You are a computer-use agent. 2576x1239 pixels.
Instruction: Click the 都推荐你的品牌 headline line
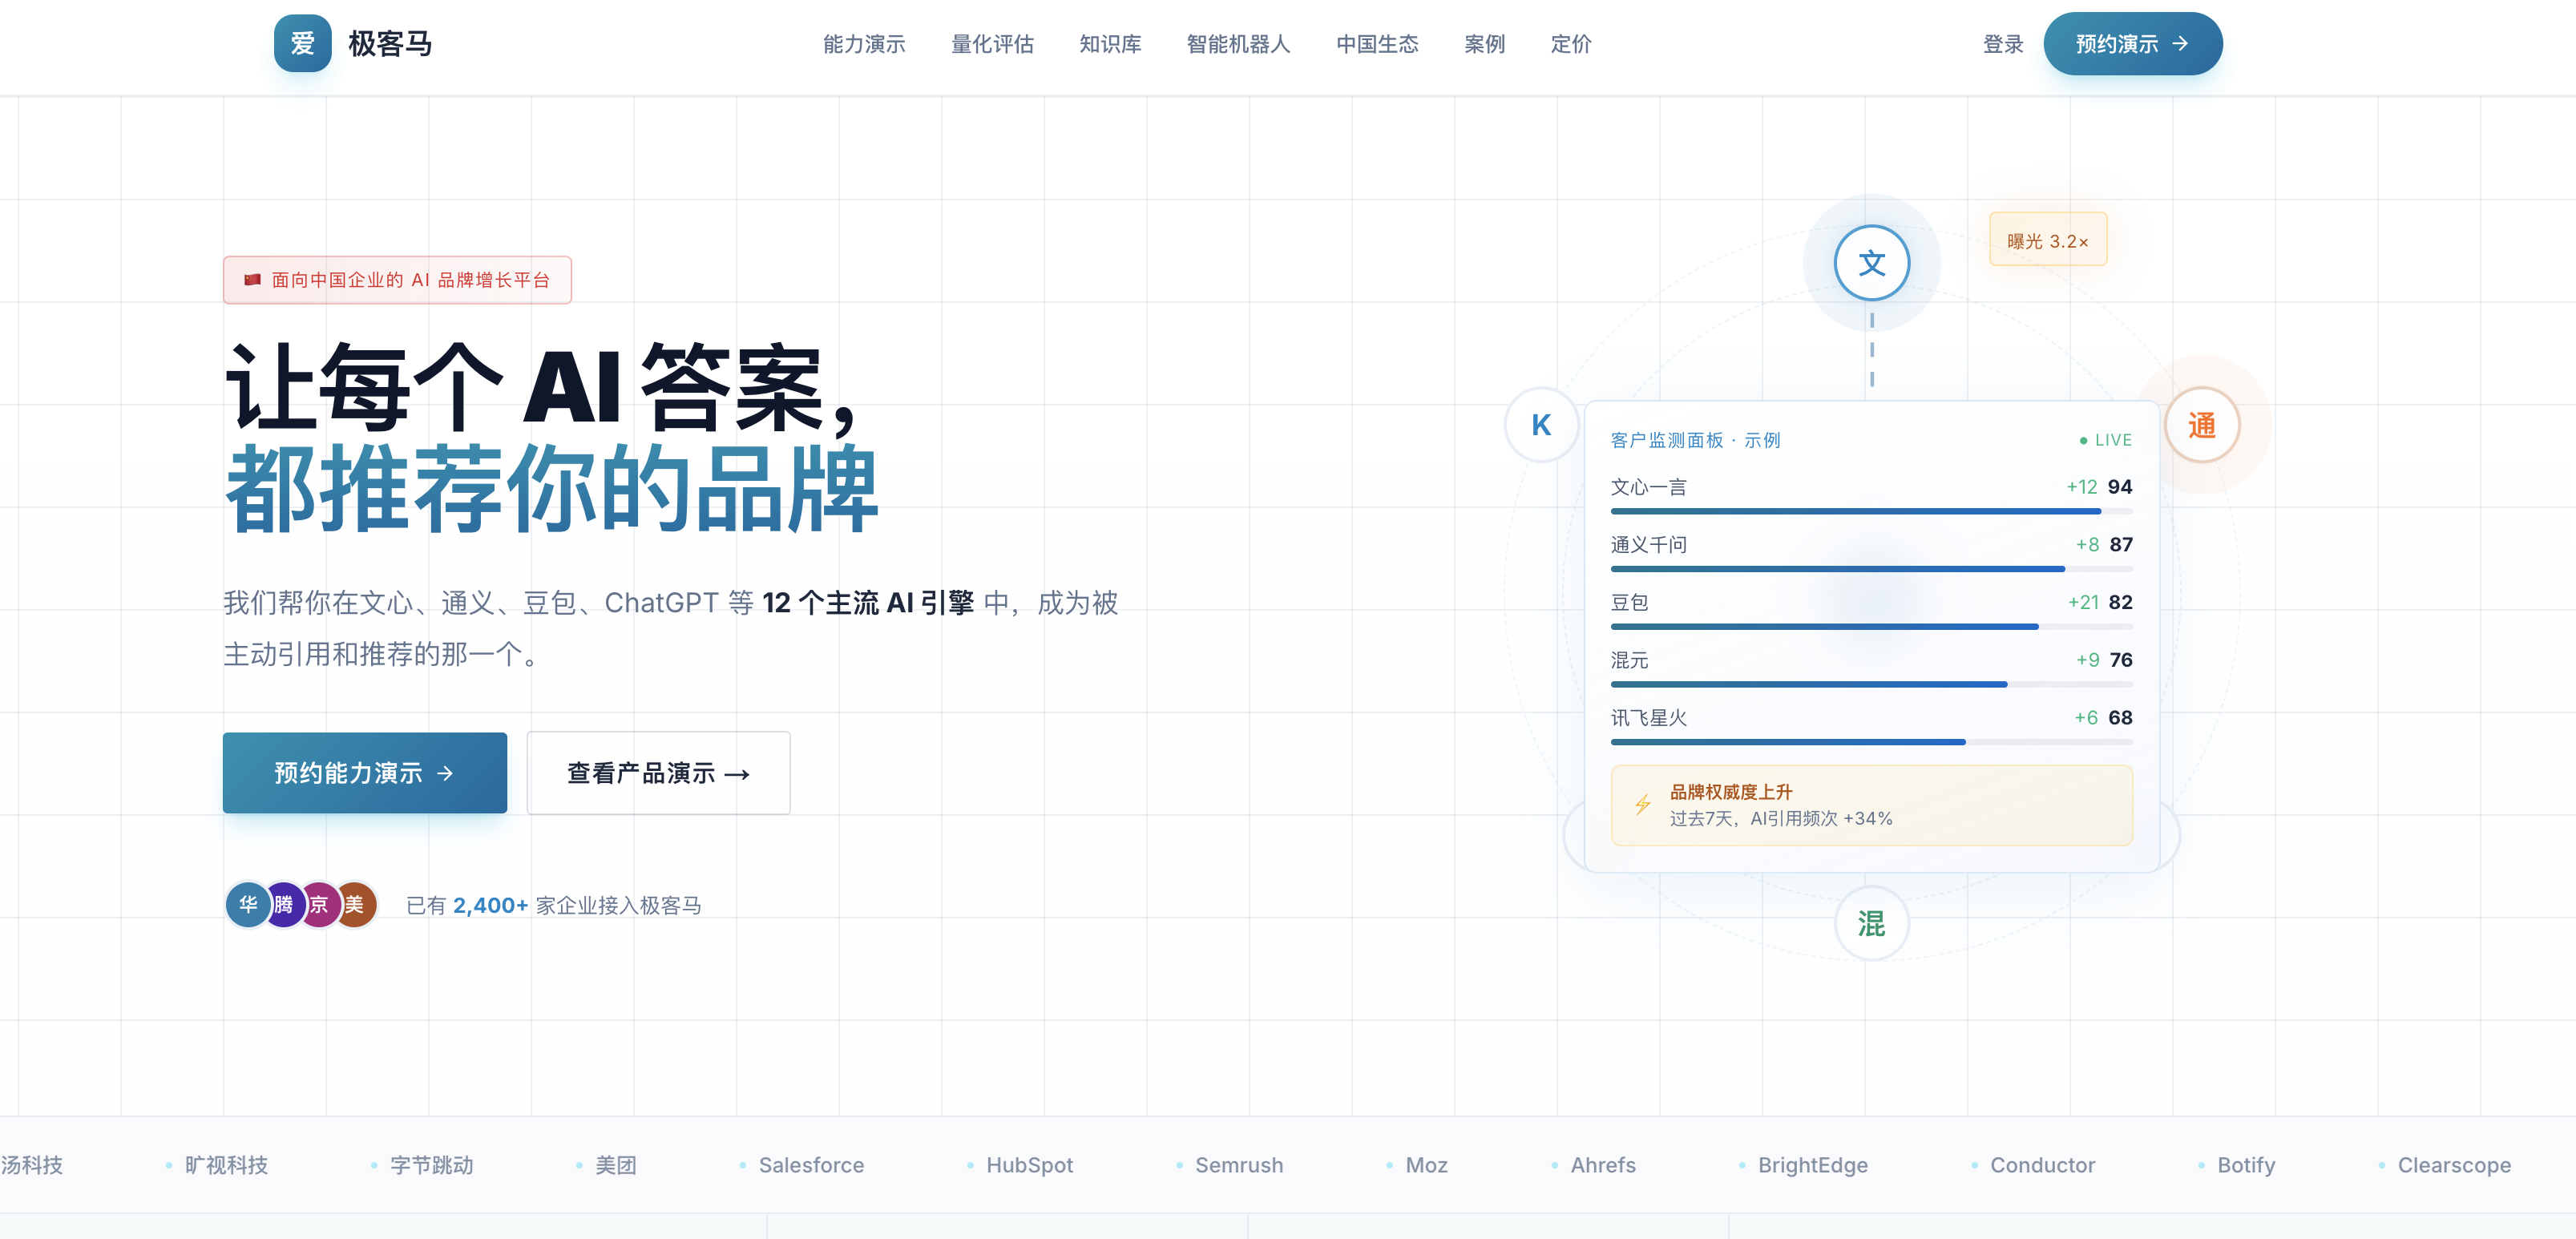[551, 490]
